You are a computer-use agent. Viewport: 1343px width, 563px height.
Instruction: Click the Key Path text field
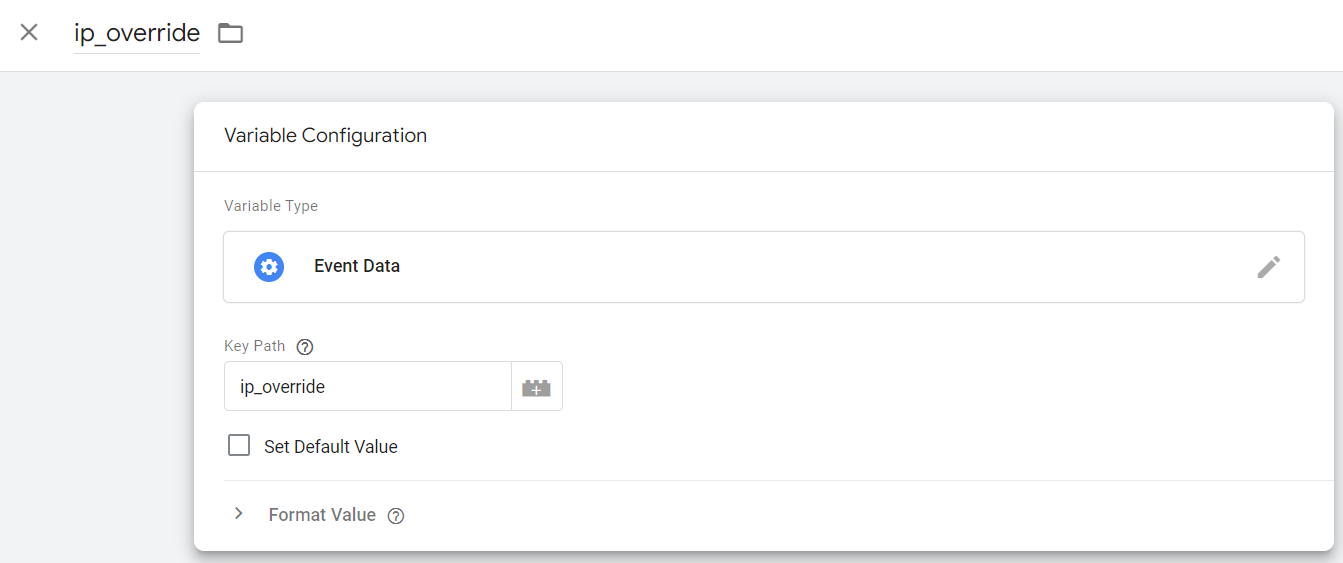pyautogui.click(x=367, y=387)
